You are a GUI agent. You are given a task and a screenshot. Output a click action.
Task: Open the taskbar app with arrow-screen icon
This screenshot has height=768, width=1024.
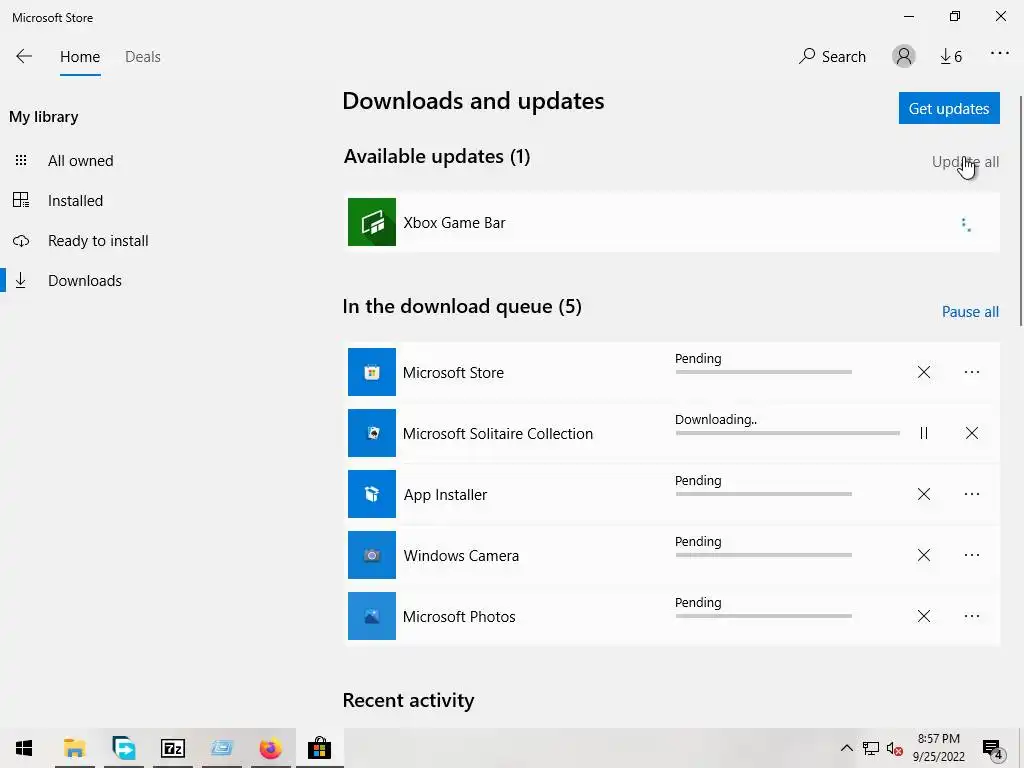point(123,748)
